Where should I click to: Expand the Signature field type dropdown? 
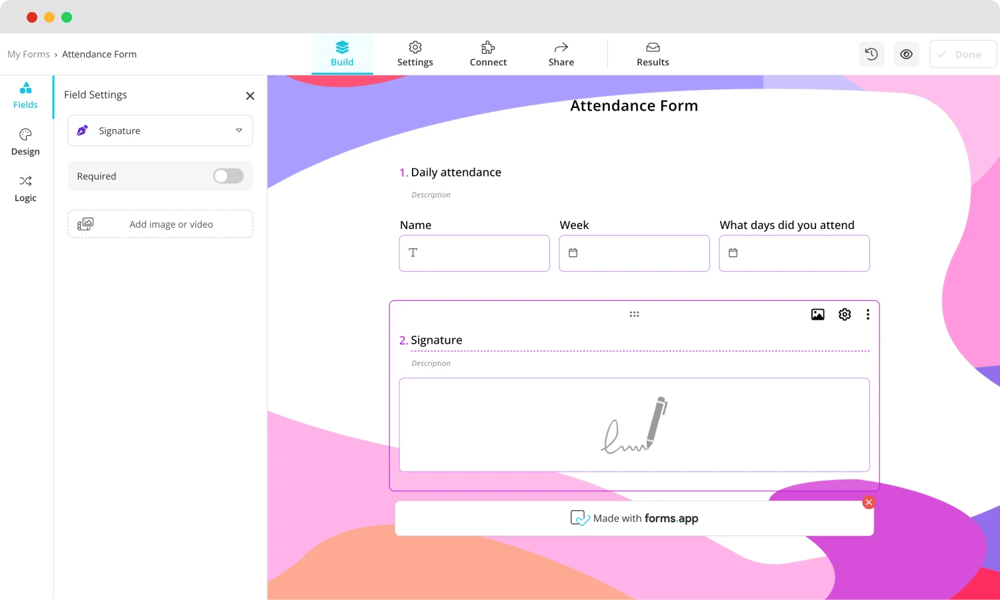point(160,131)
